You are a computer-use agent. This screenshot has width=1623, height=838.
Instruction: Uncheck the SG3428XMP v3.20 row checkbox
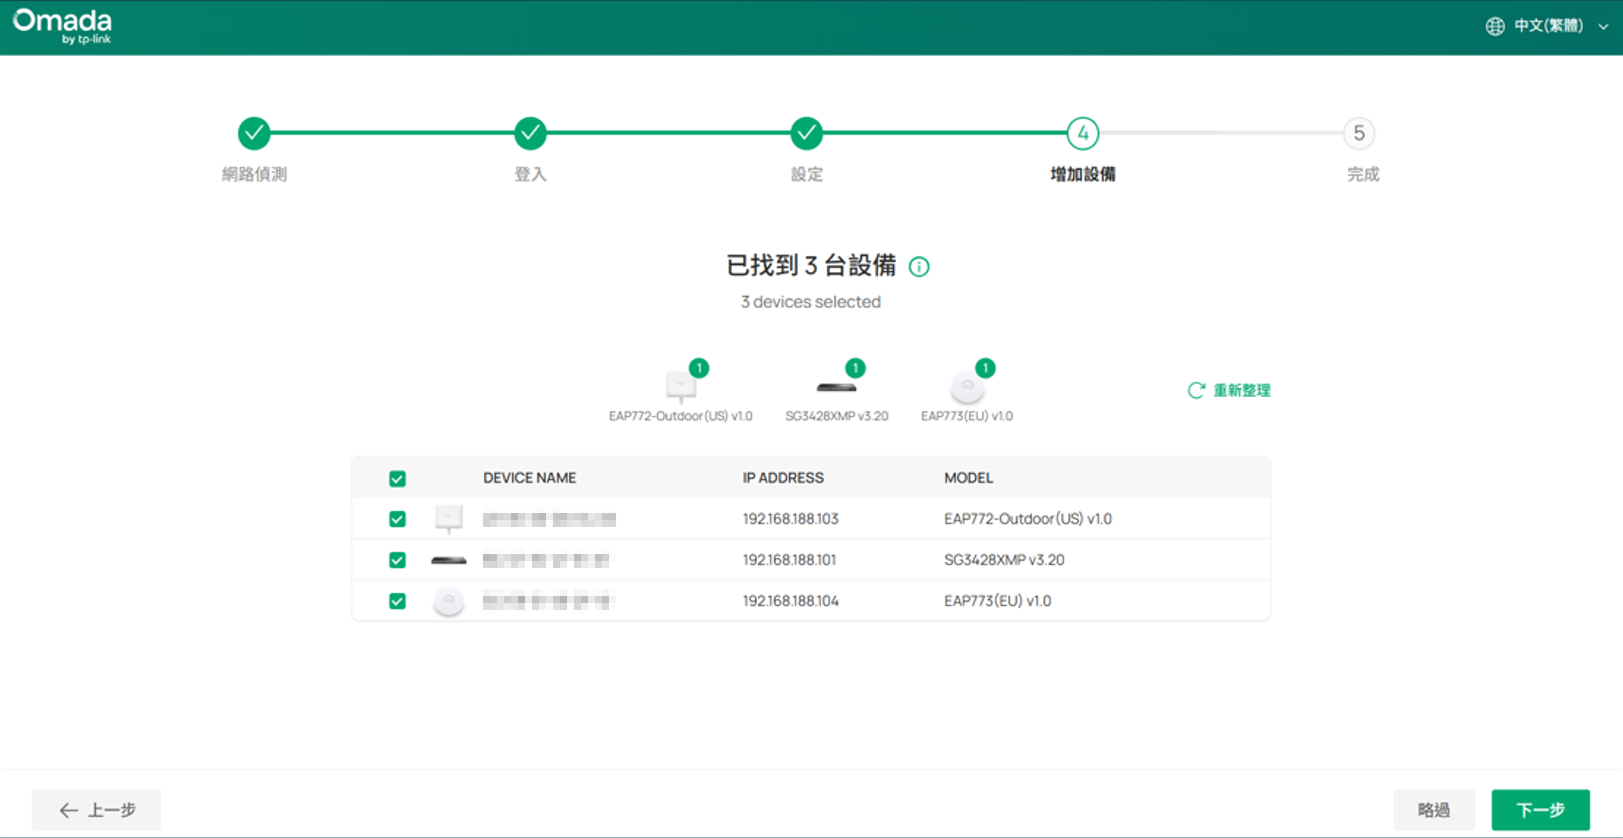point(397,560)
